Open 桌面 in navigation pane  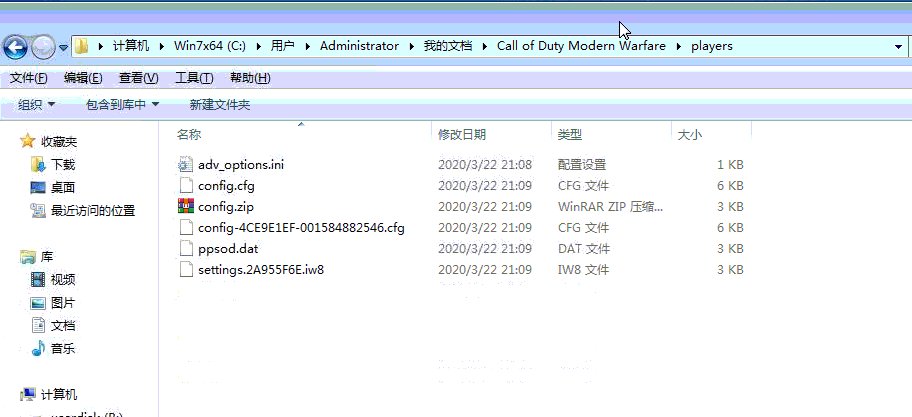click(x=63, y=188)
